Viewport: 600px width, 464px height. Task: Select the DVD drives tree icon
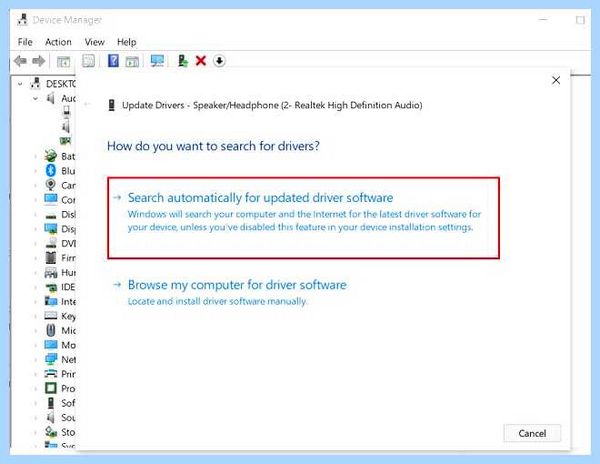[51, 243]
